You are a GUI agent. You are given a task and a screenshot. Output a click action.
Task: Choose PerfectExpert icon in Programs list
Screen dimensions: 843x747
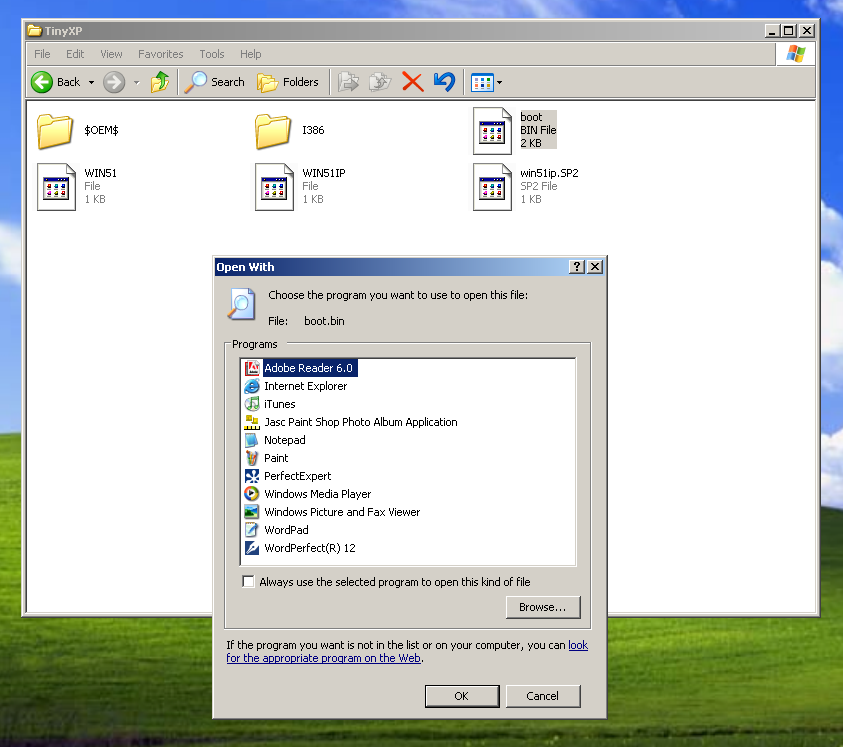coord(252,476)
